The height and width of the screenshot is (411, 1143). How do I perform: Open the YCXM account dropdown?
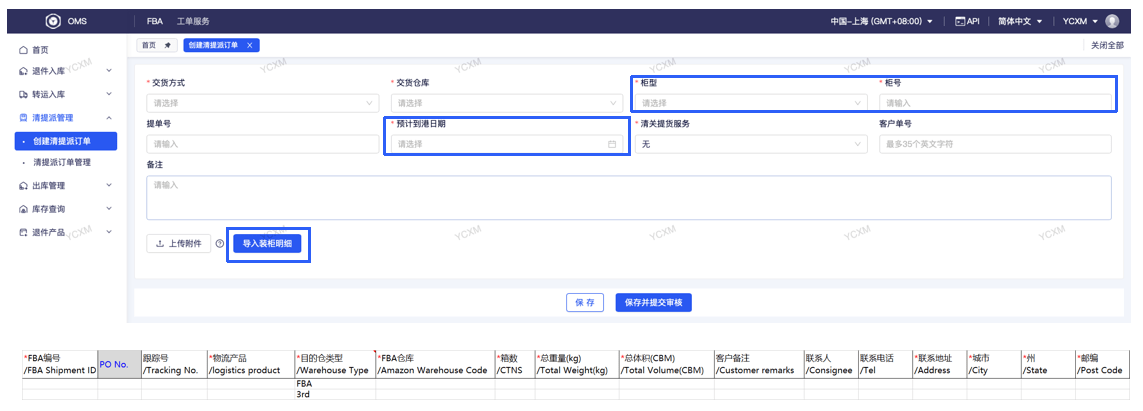coord(1080,22)
